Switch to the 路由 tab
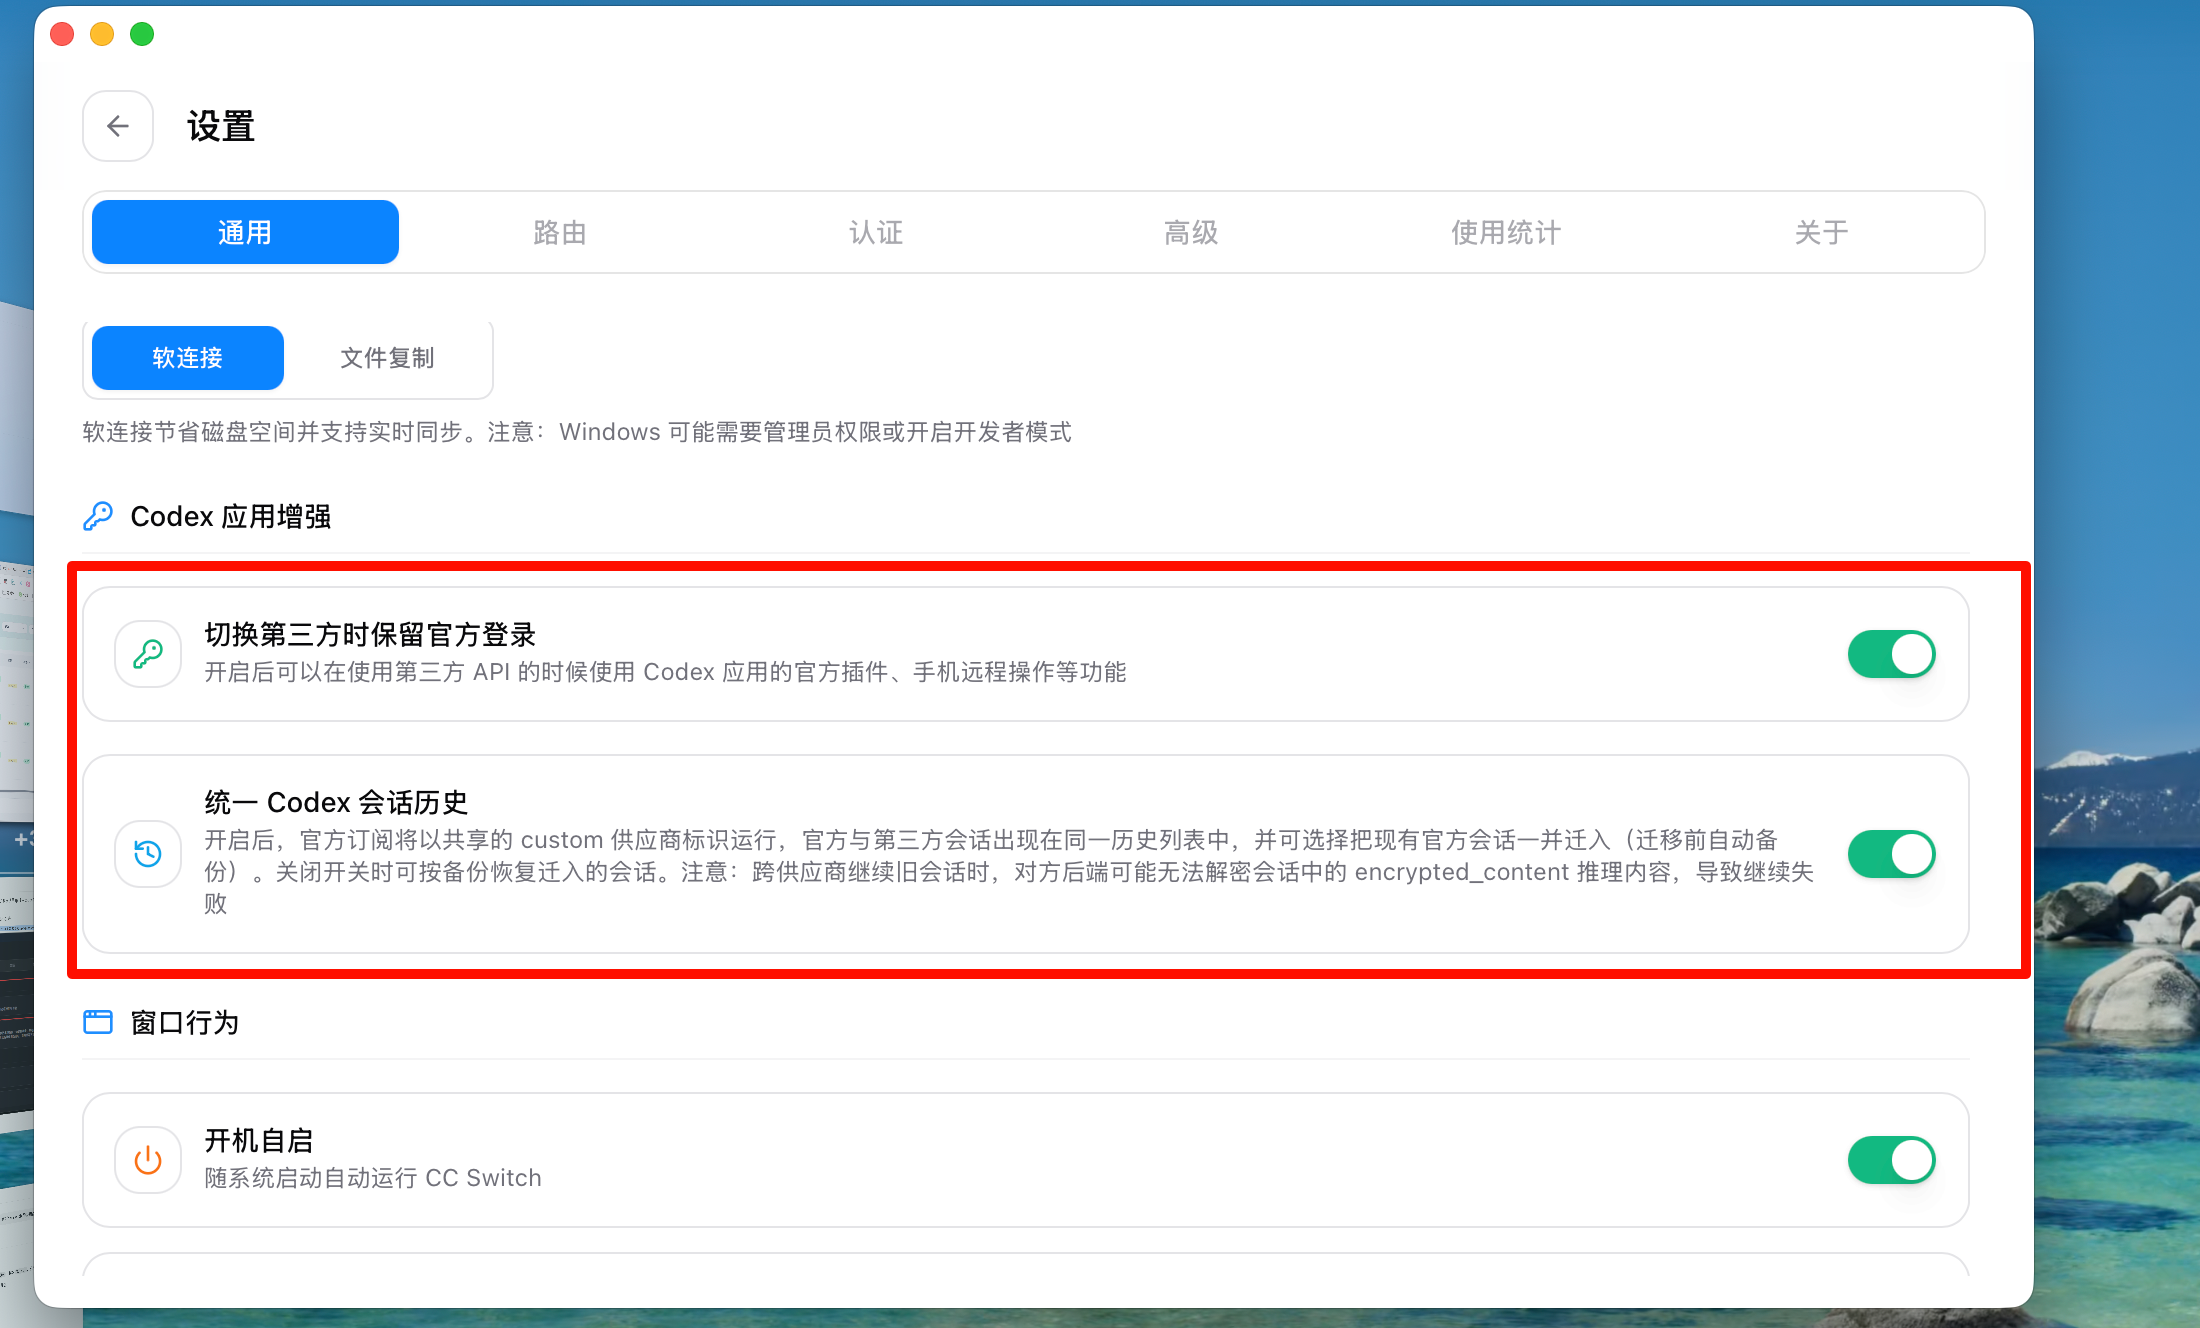Viewport: 2200px width, 1328px height. 560,232
